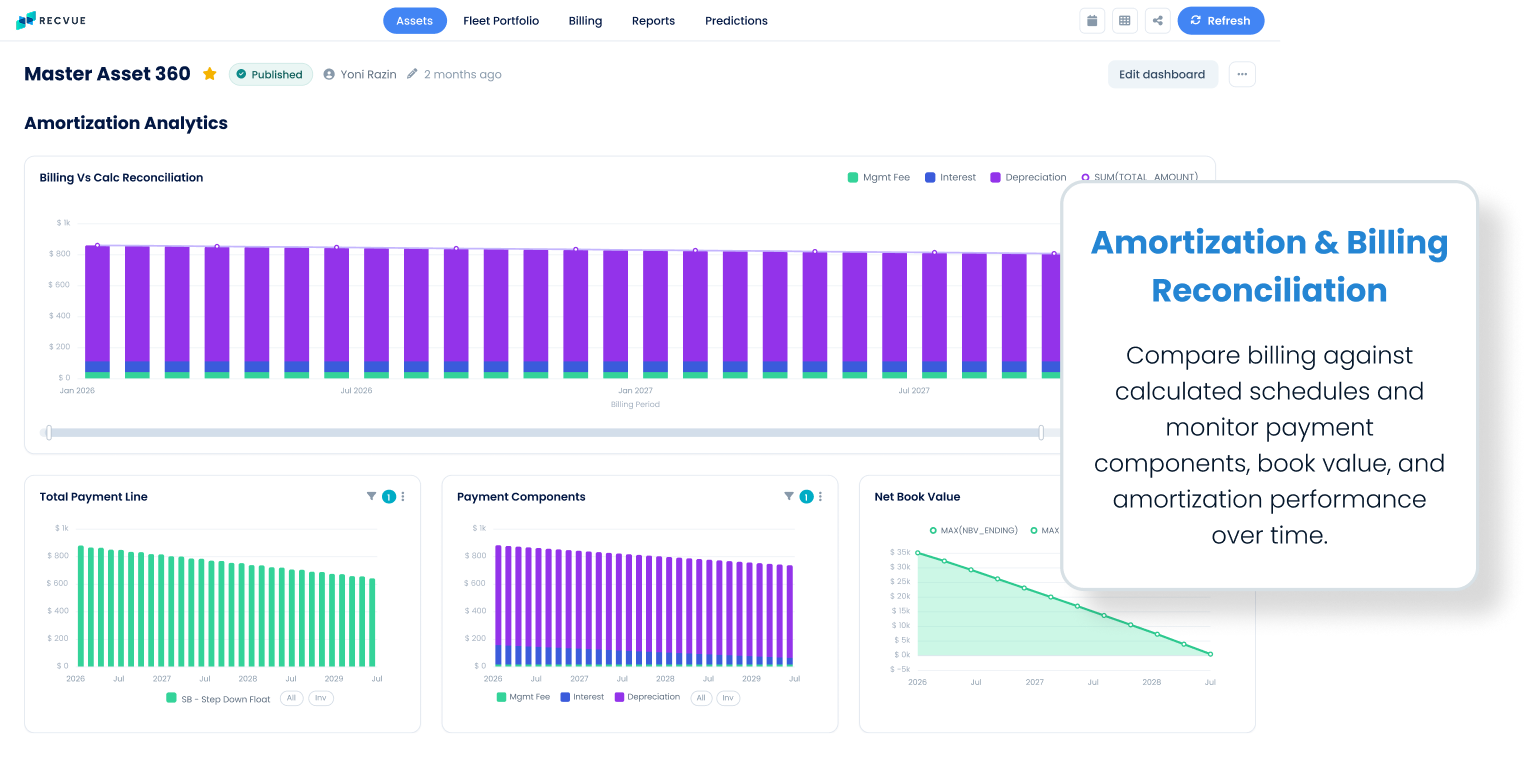Click the right handle of the billing period slider
The height and width of the screenshot is (772, 1528).
pyautogui.click(x=1041, y=432)
